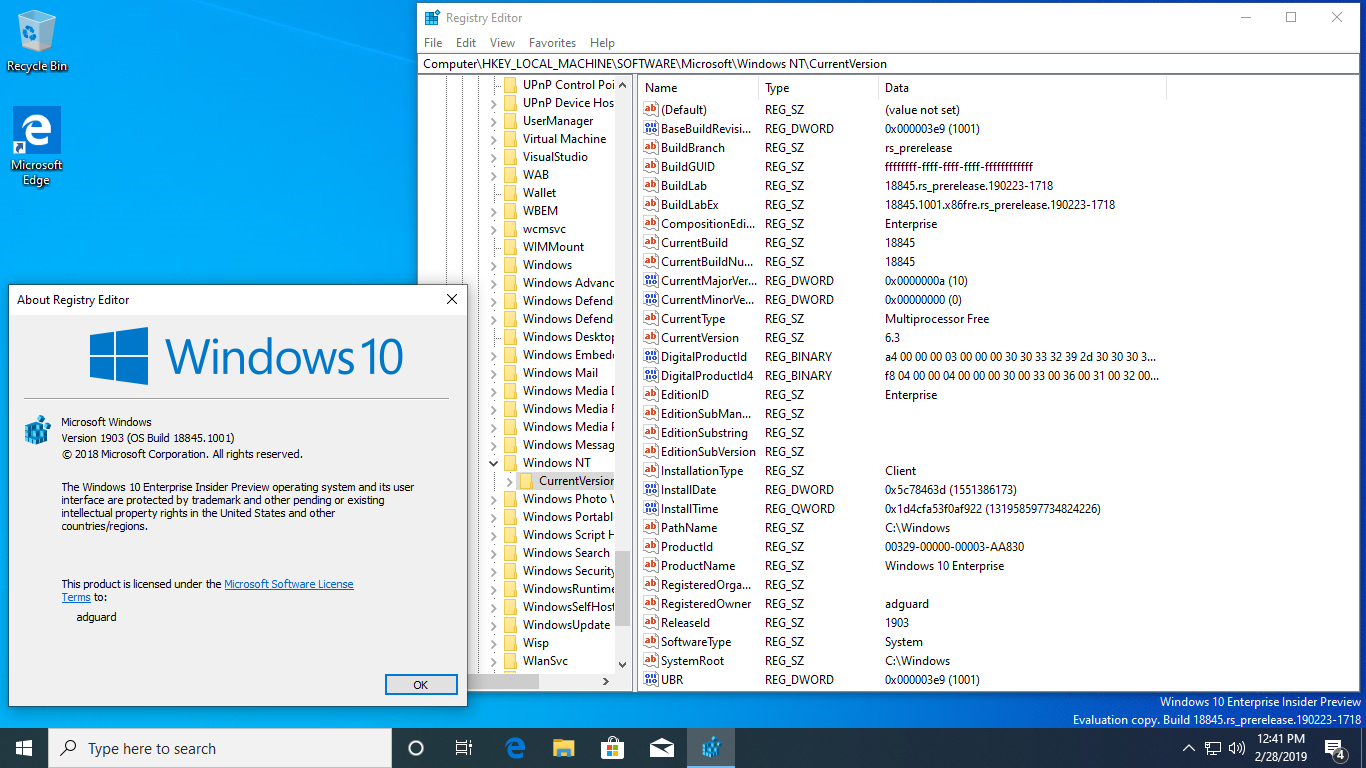The width and height of the screenshot is (1366, 768).
Task: Click the CurrentMajorVersion value icon
Action: pos(651,280)
